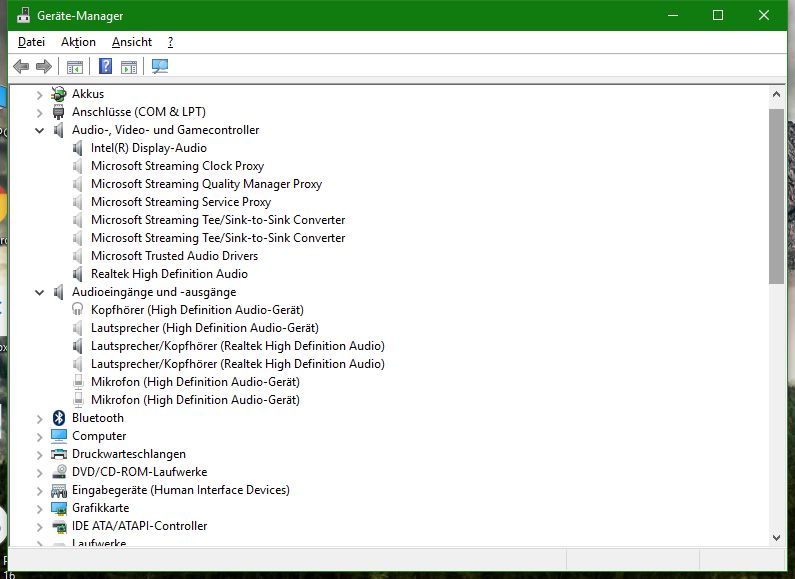Open the Datei menu
The height and width of the screenshot is (579, 795).
tap(31, 42)
